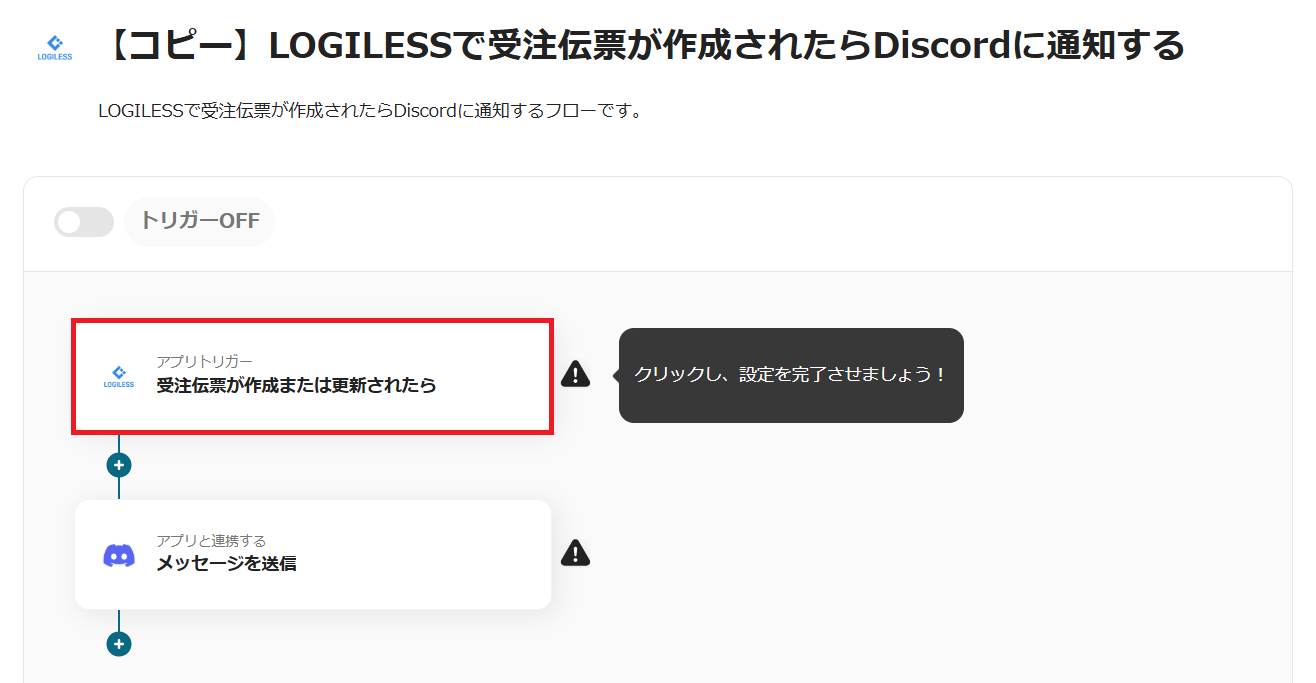The image size is (1316, 683).
Task: Click the warning icon beside the app trigger step
Action: point(575,374)
